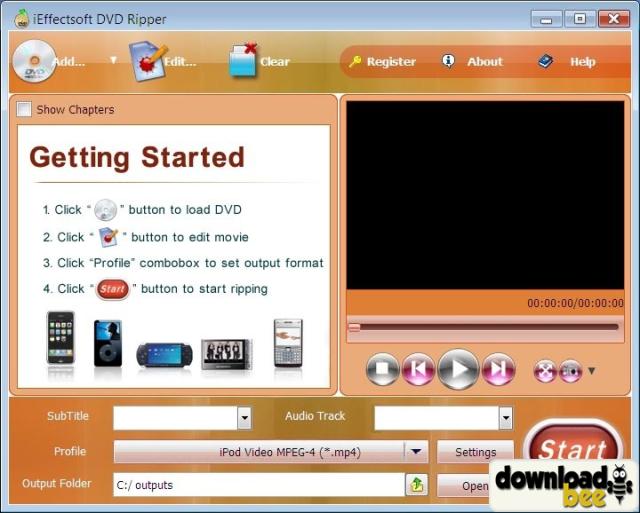
Task: Click the PSP device thumbnail
Action: tap(164, 355)
